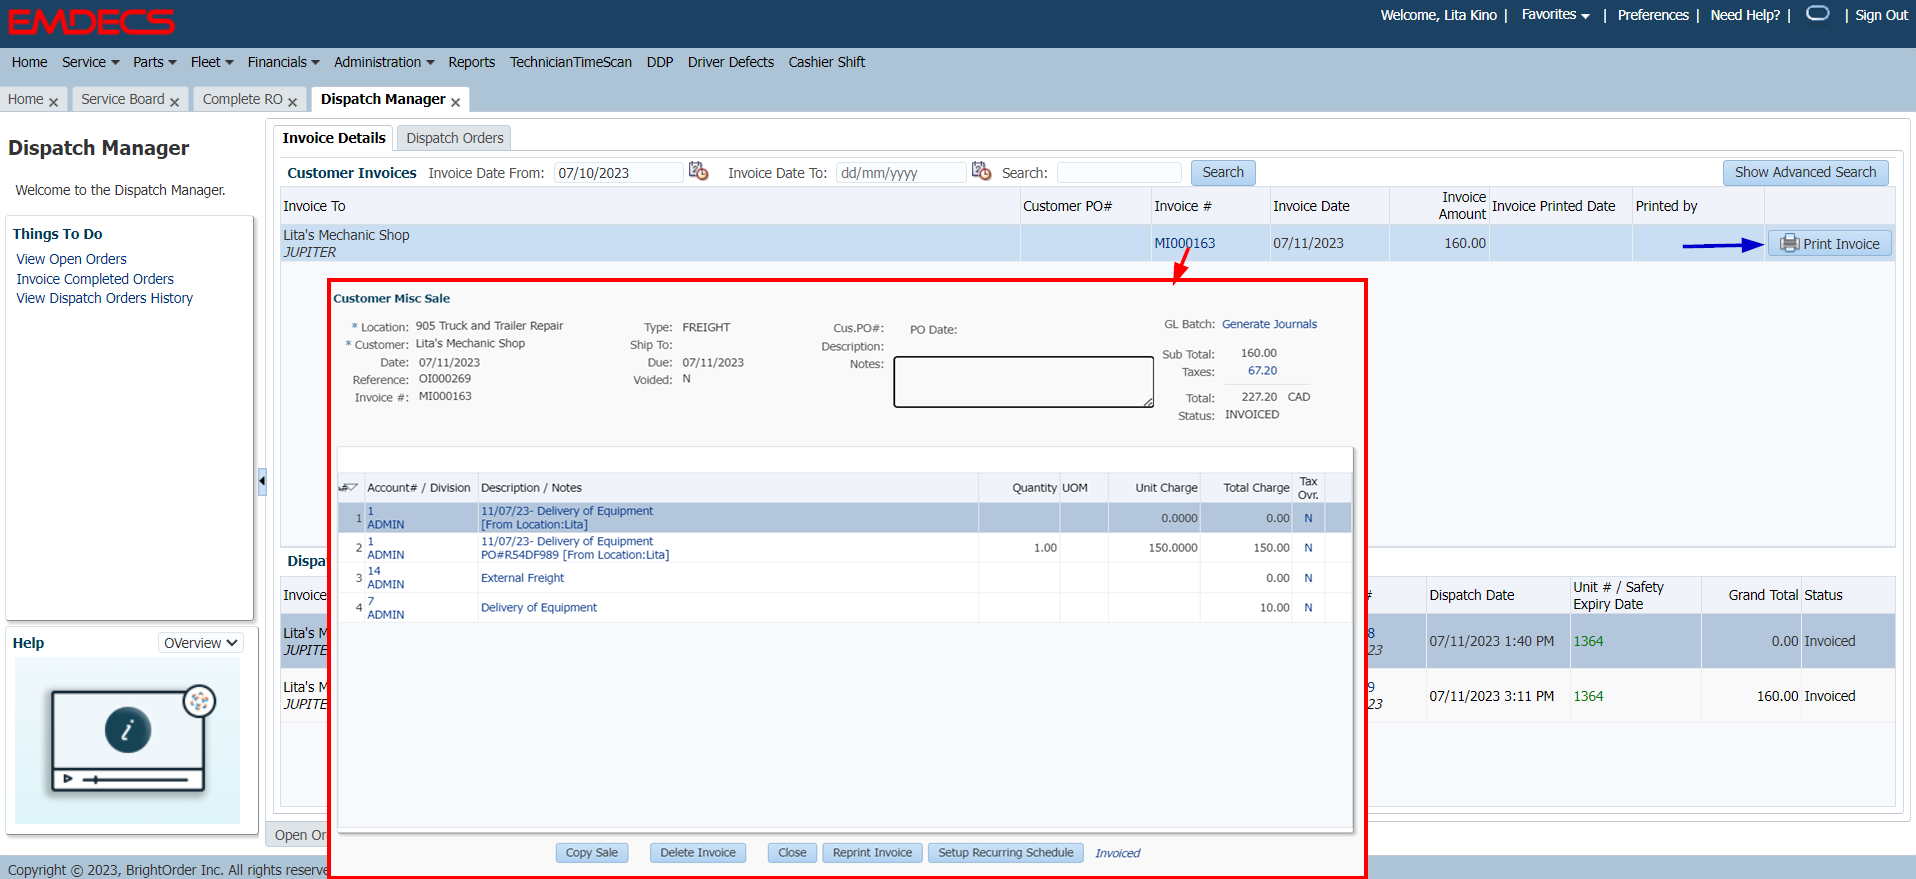Open the Administration menu
The height and width of the screenshot is (879, 1916).
[384, 62]
